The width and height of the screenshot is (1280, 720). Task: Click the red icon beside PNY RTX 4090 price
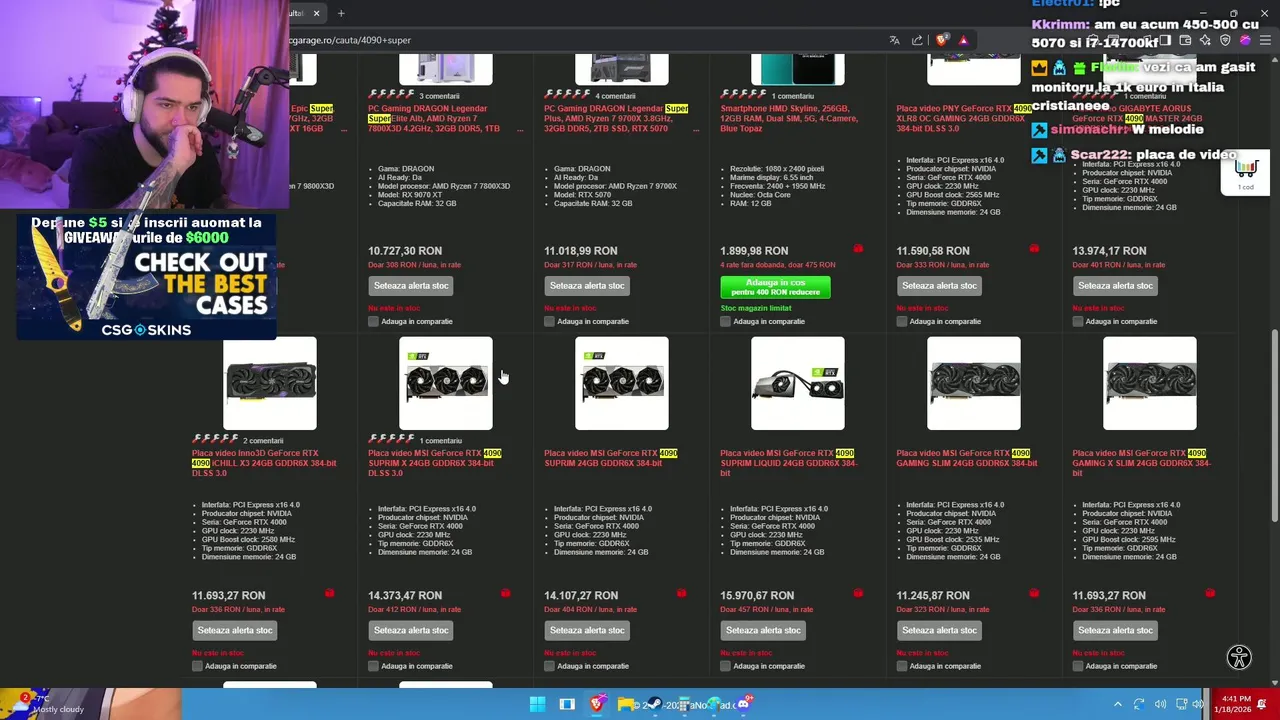click(x=1034, y=248)
